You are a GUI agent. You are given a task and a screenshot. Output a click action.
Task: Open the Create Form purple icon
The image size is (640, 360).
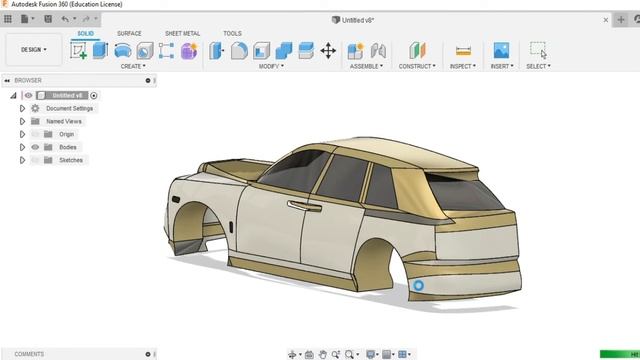click(189, 51)
